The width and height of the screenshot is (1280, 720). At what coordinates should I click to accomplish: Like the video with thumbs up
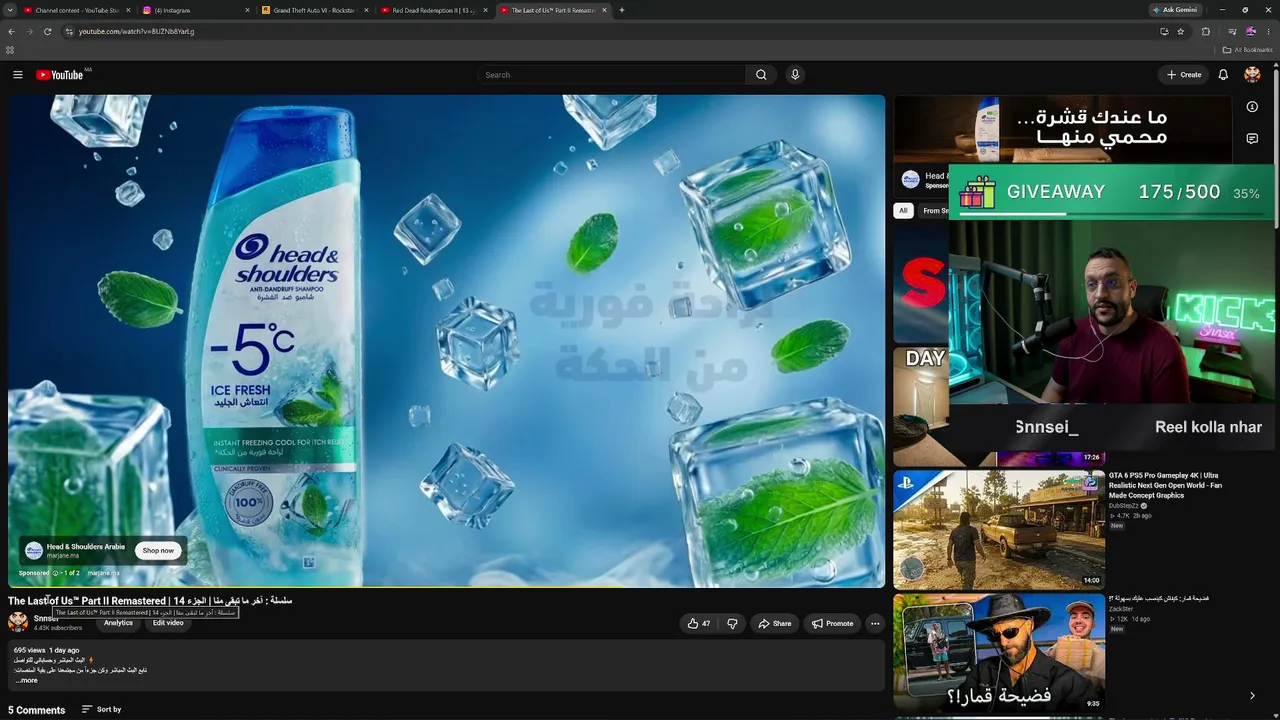tap(699, 623)
